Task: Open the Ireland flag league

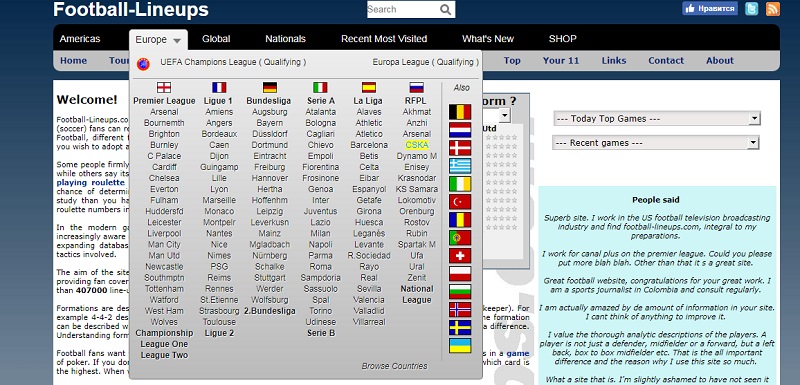Action: pyautogui.click(x=460, y=184)
